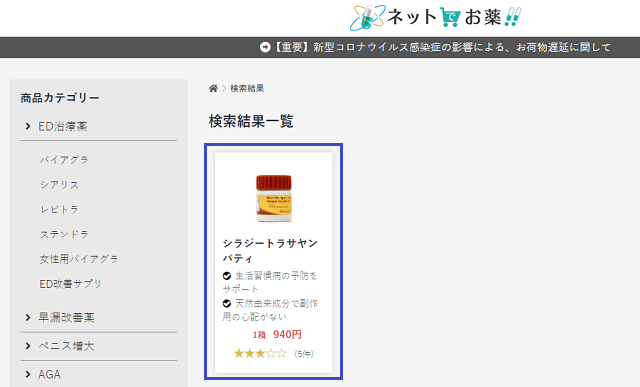Go home via the breadcrumb house icon

(x=213, y=88)
